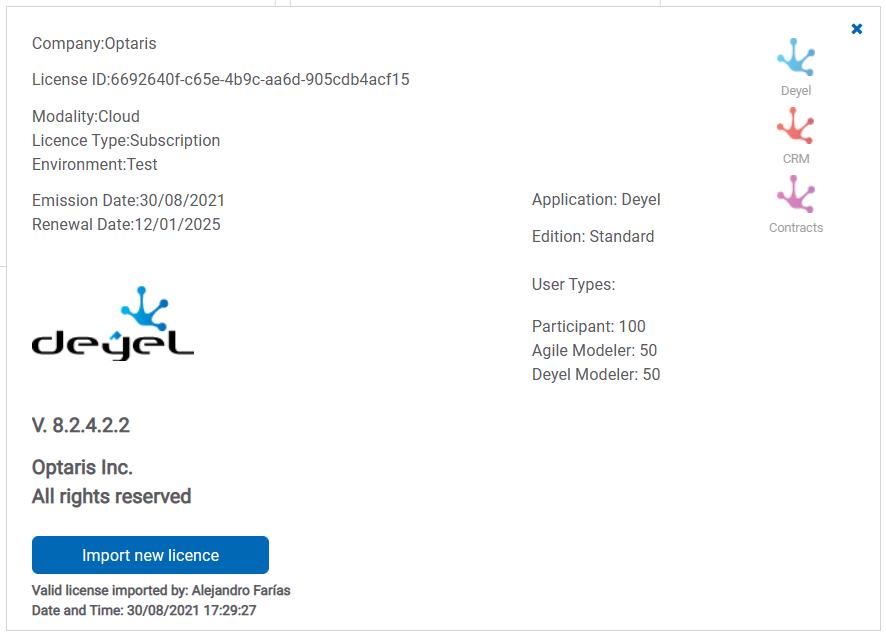Click the Application: Deyel label
This screenshot has width=886, height=637.
point(596,200)
